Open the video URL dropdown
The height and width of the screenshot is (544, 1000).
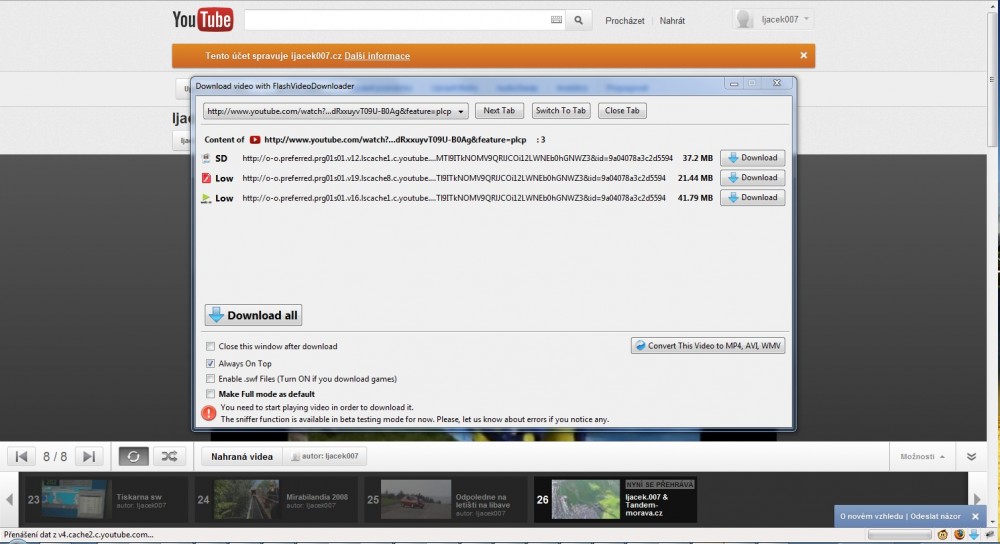[x=461, y=111]
